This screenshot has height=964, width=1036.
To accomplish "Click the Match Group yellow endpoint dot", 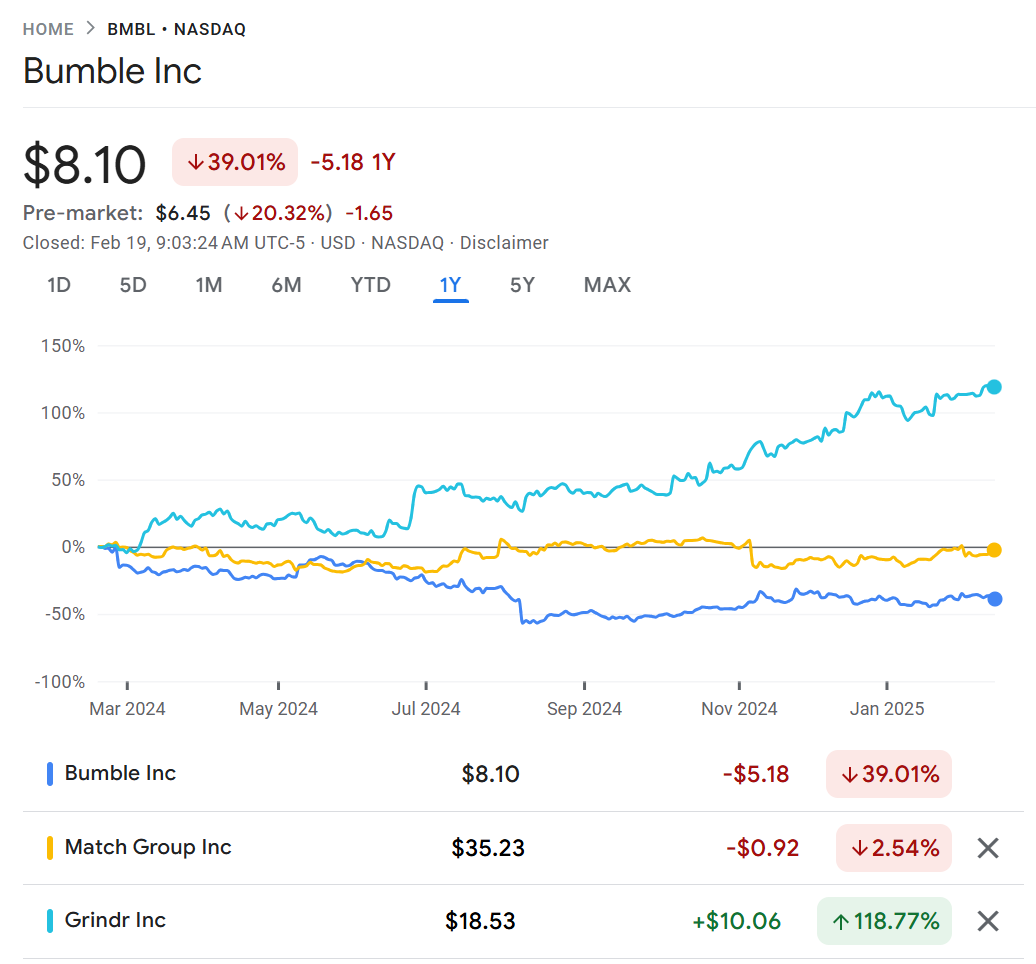I will point(994,550).
